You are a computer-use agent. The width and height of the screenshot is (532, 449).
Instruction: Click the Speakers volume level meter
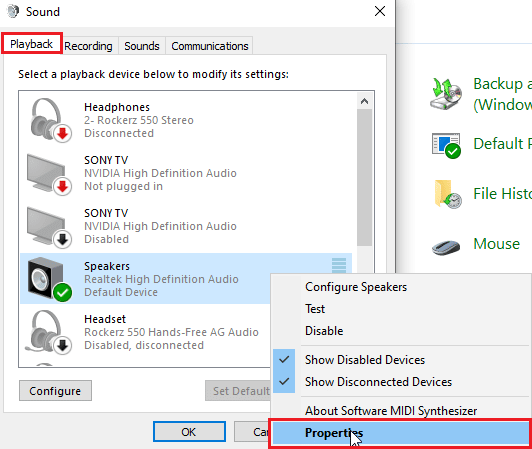[x=339, y=265]
